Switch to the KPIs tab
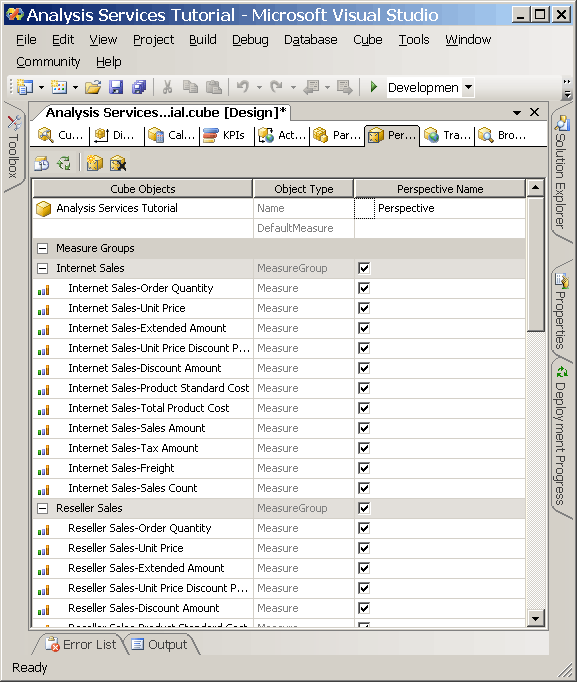The image size is (577, 682). coord(226,135)
